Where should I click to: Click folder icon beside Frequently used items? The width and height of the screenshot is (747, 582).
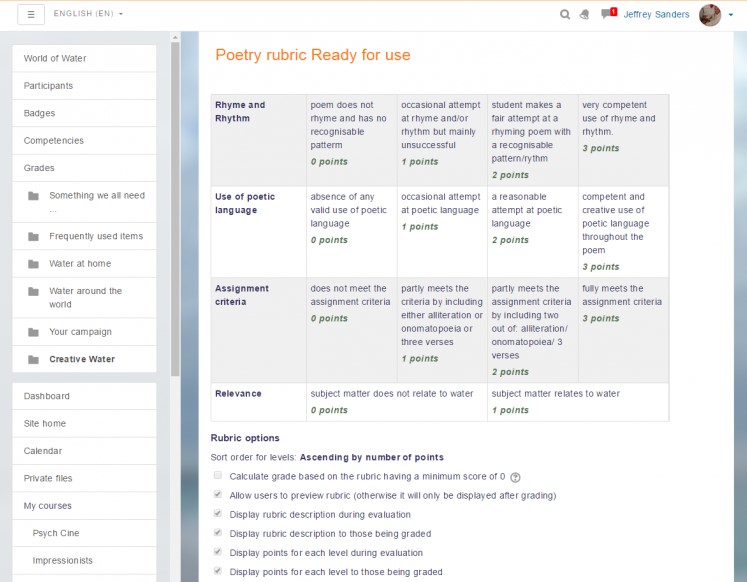pos(33,237)
